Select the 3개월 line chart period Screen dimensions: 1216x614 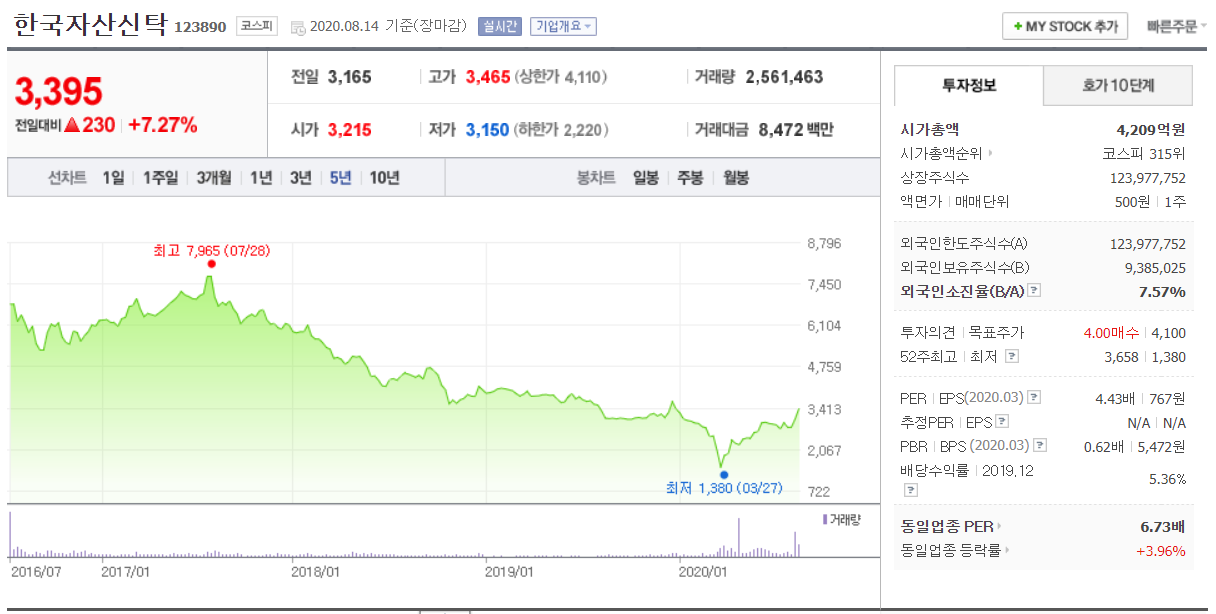pyautogui.click(x=214, y=178)
